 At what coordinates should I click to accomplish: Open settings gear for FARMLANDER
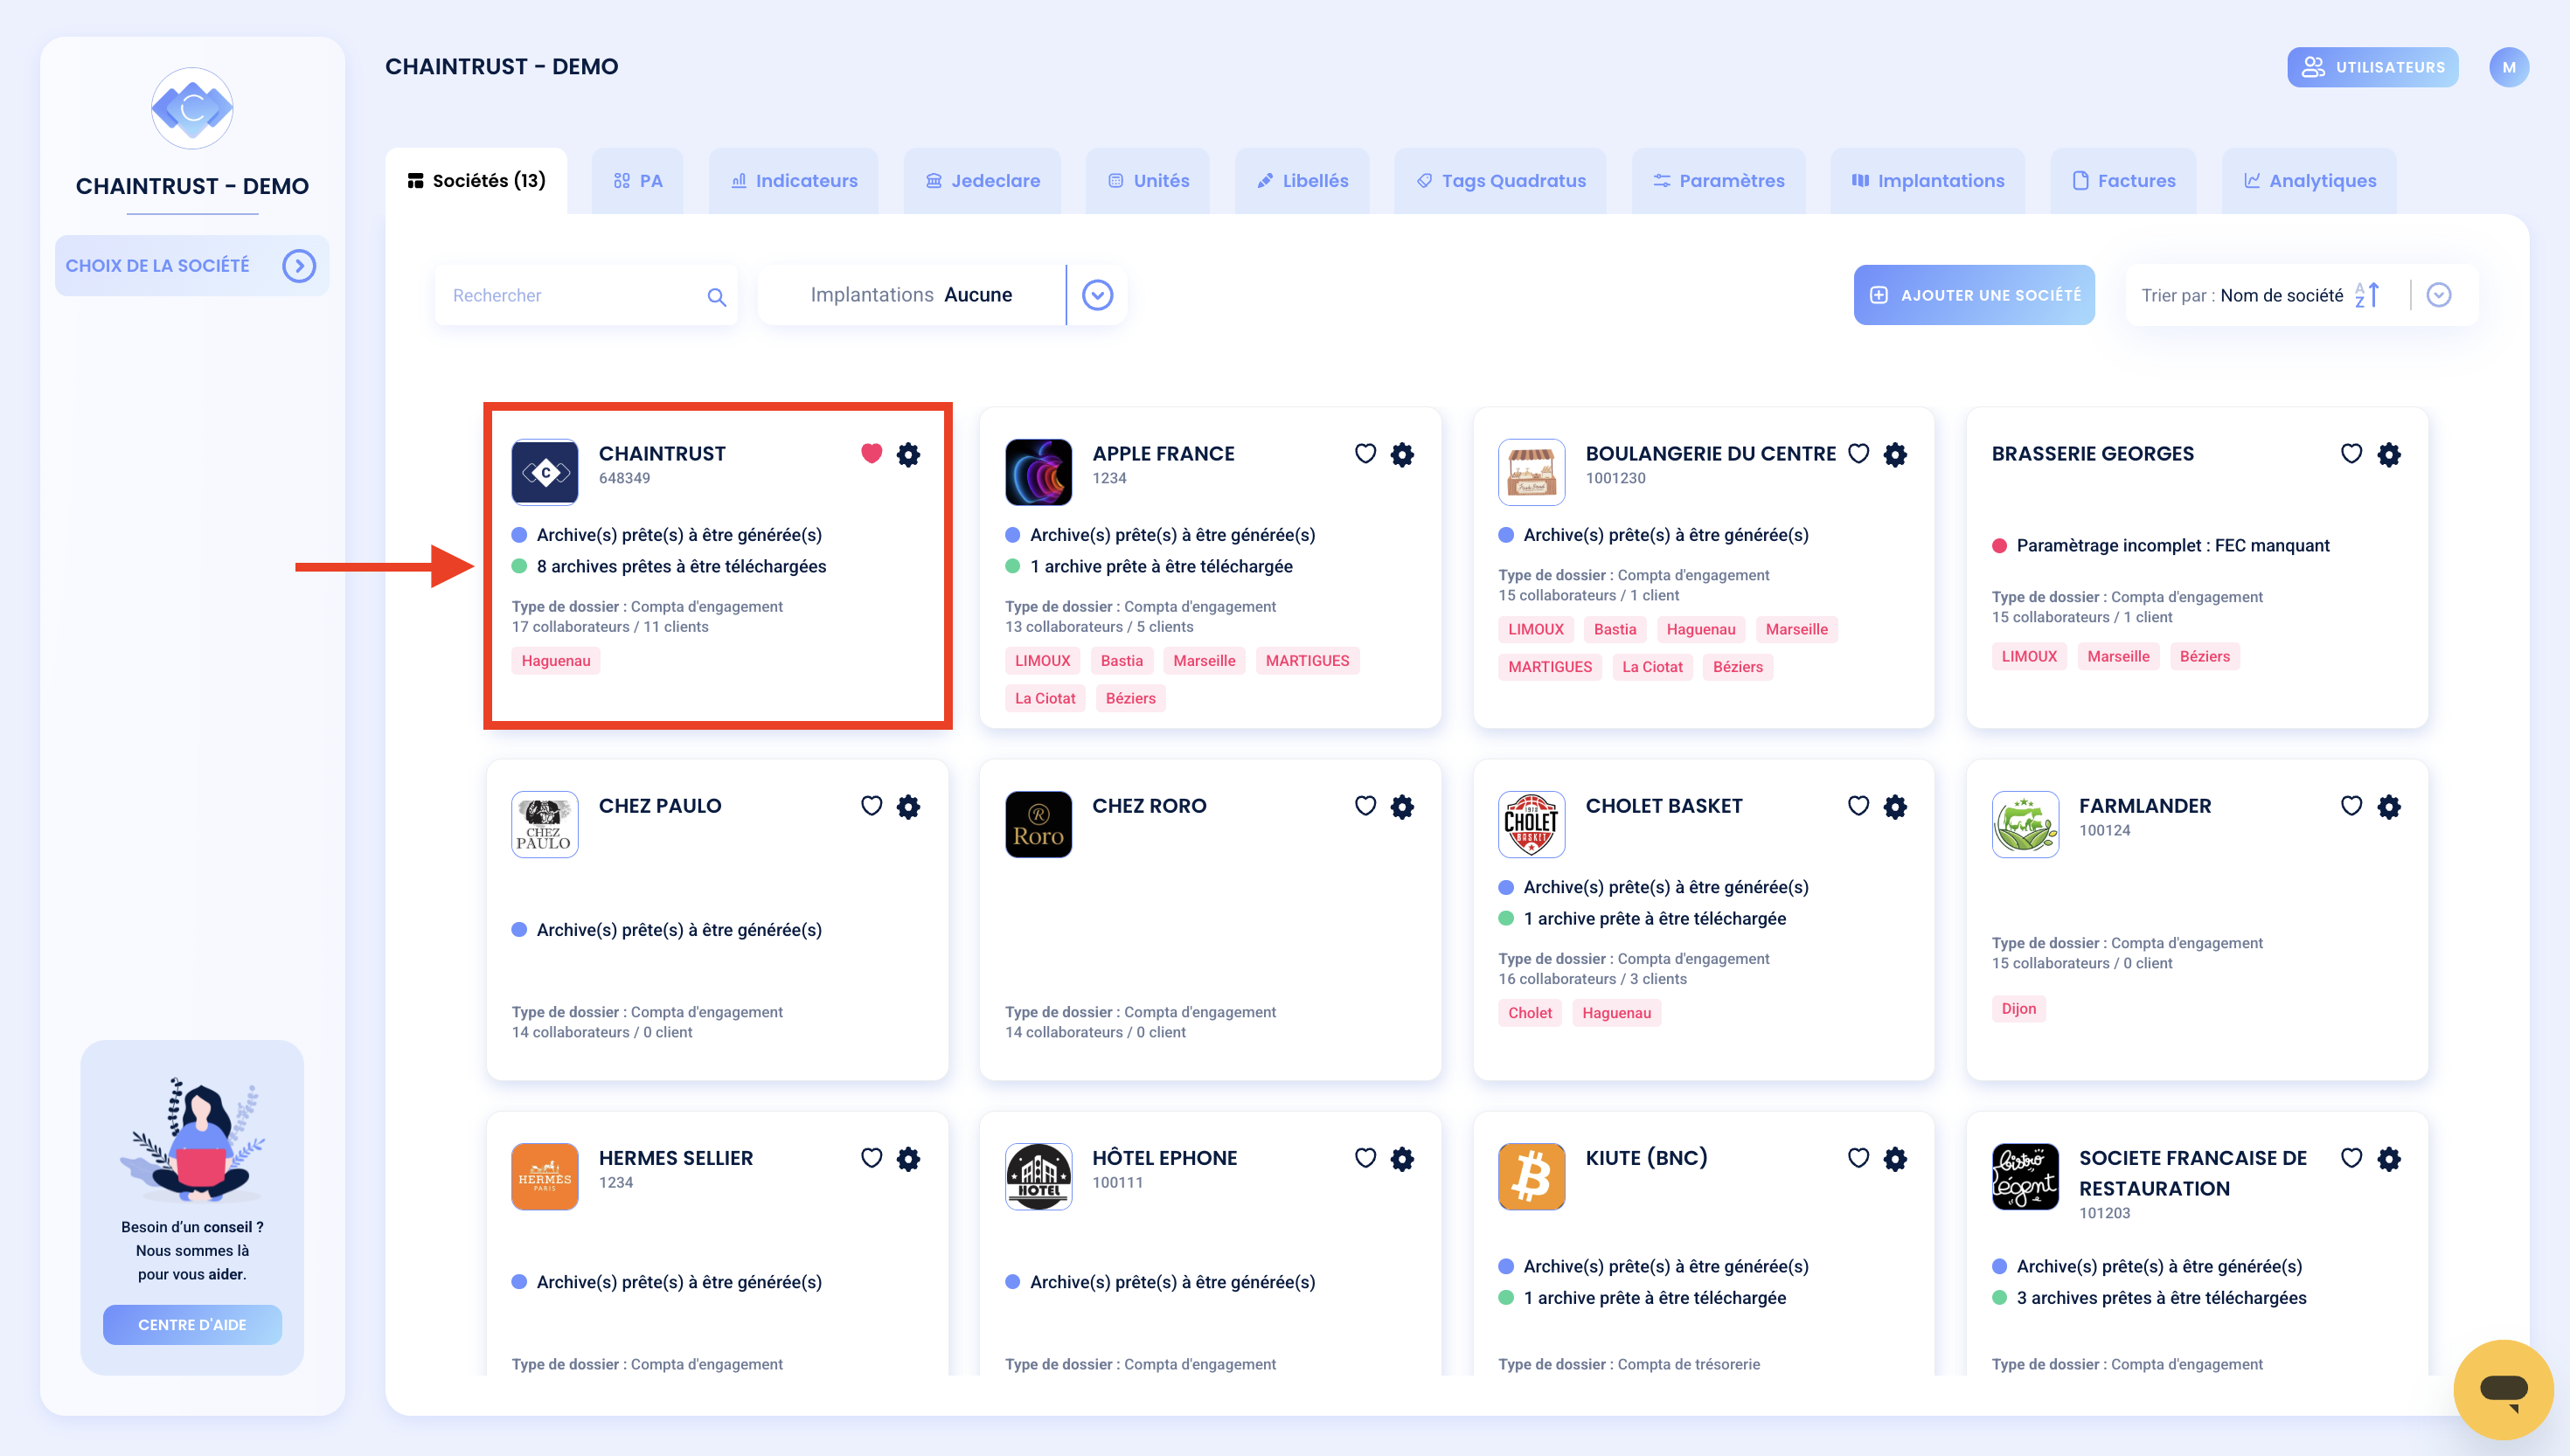pyautogui.click(x=2389, y=806)
